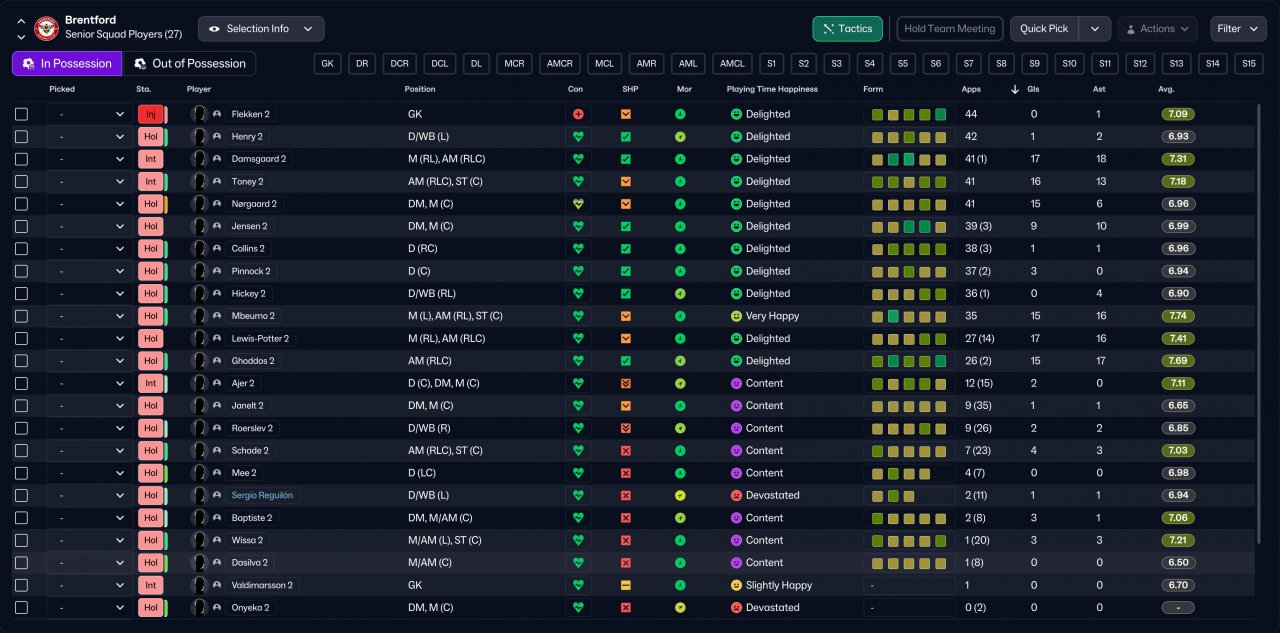The image size is (1280, 633).
Task: Switch to the Out of Possession tab
Action: click(x=189, y=64)
